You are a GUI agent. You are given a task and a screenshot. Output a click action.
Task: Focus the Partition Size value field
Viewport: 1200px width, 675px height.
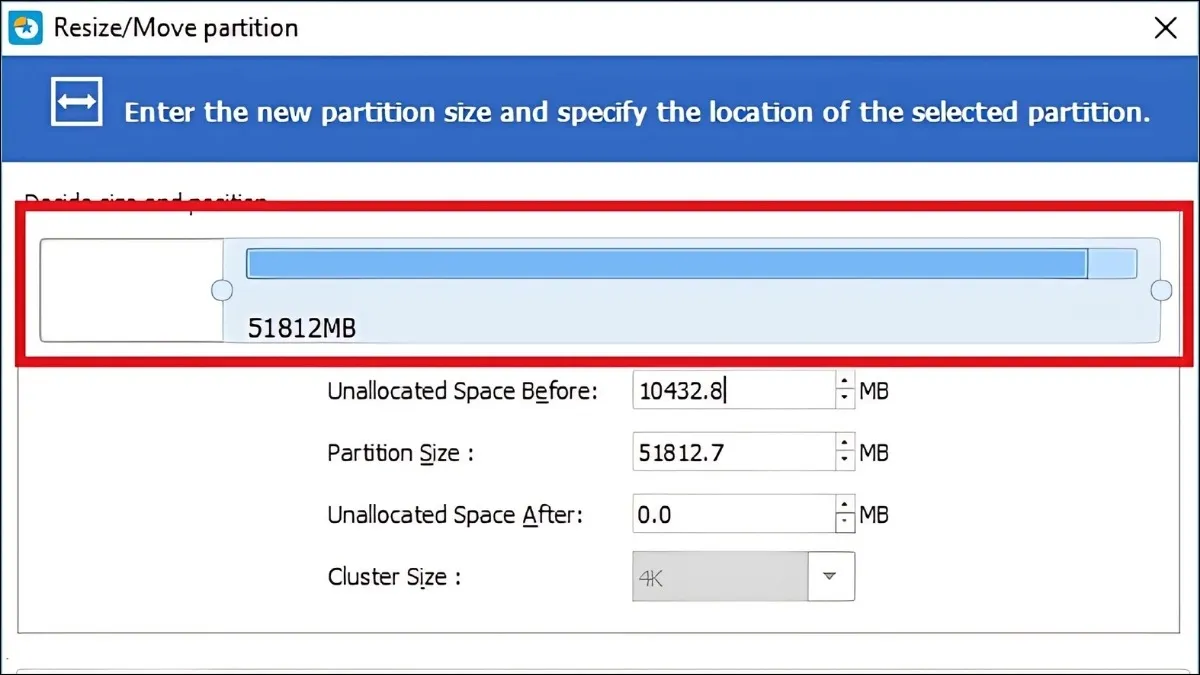[x=732, y=453]
